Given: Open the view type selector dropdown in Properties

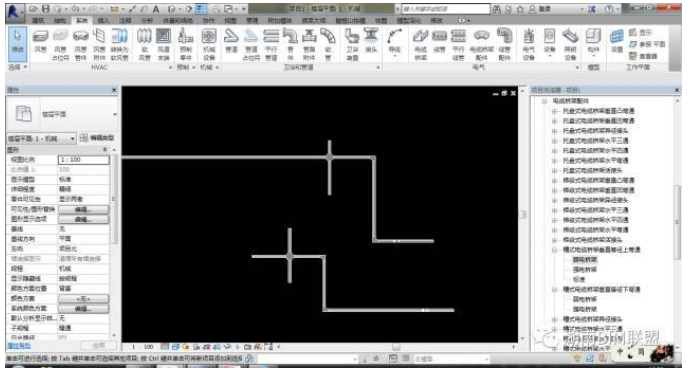Looking at the screenshot, I should (114, 114).
